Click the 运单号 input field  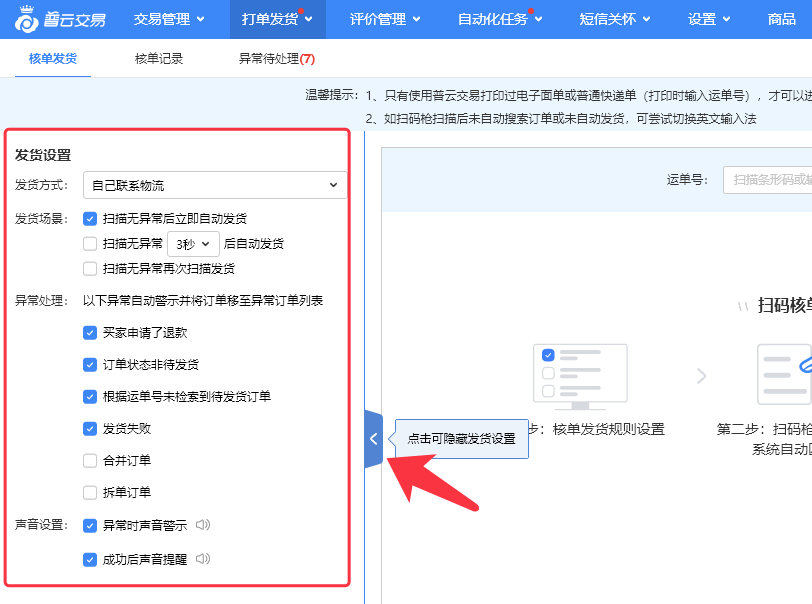point(767,180)
